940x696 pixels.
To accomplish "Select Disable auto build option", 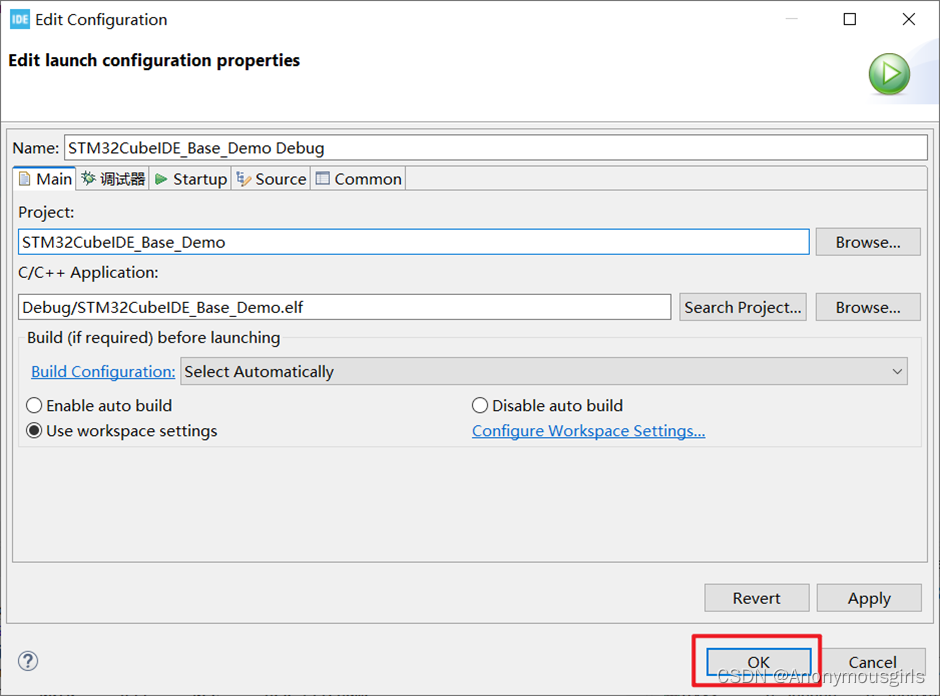I will (x=547, y=406).
